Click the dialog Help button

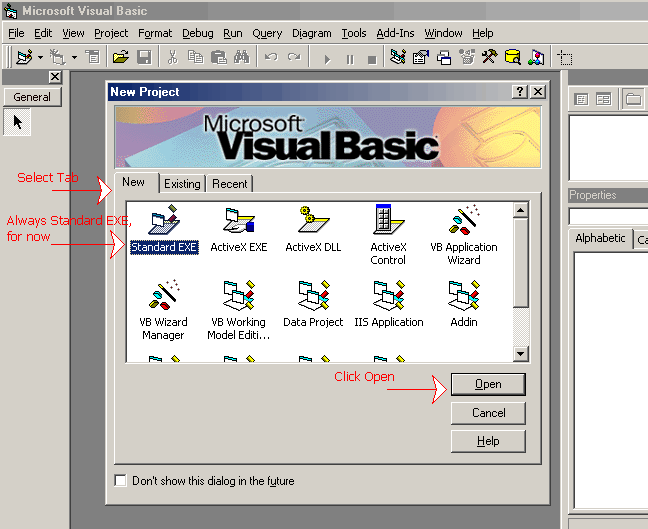[x=488, y=441]
